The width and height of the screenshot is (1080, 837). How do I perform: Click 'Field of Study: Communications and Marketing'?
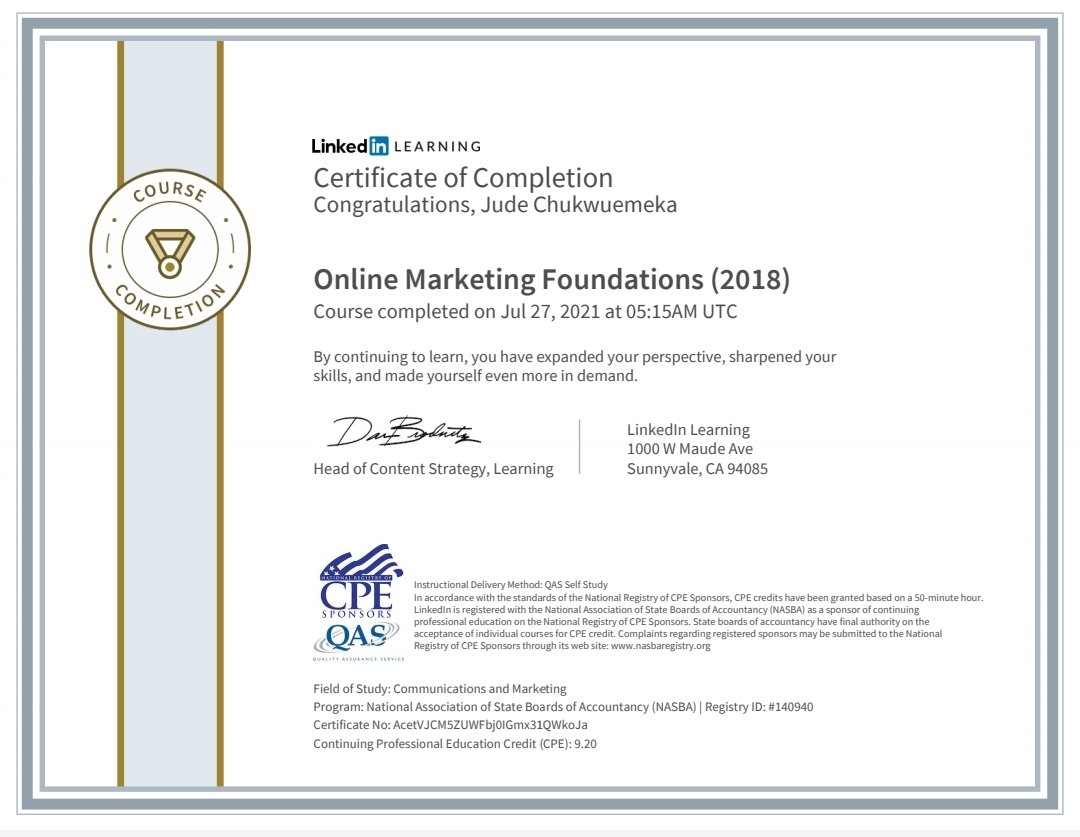tap(439, 688)
